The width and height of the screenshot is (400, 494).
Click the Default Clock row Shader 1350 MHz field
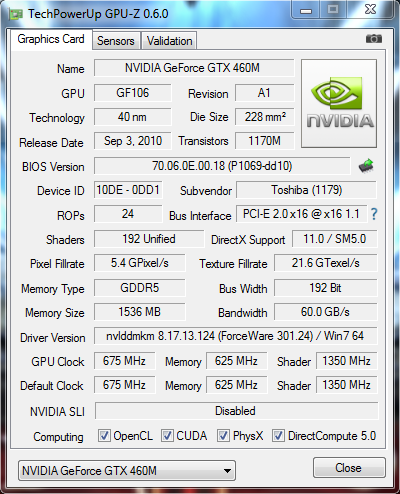click(x=346, y=385)
